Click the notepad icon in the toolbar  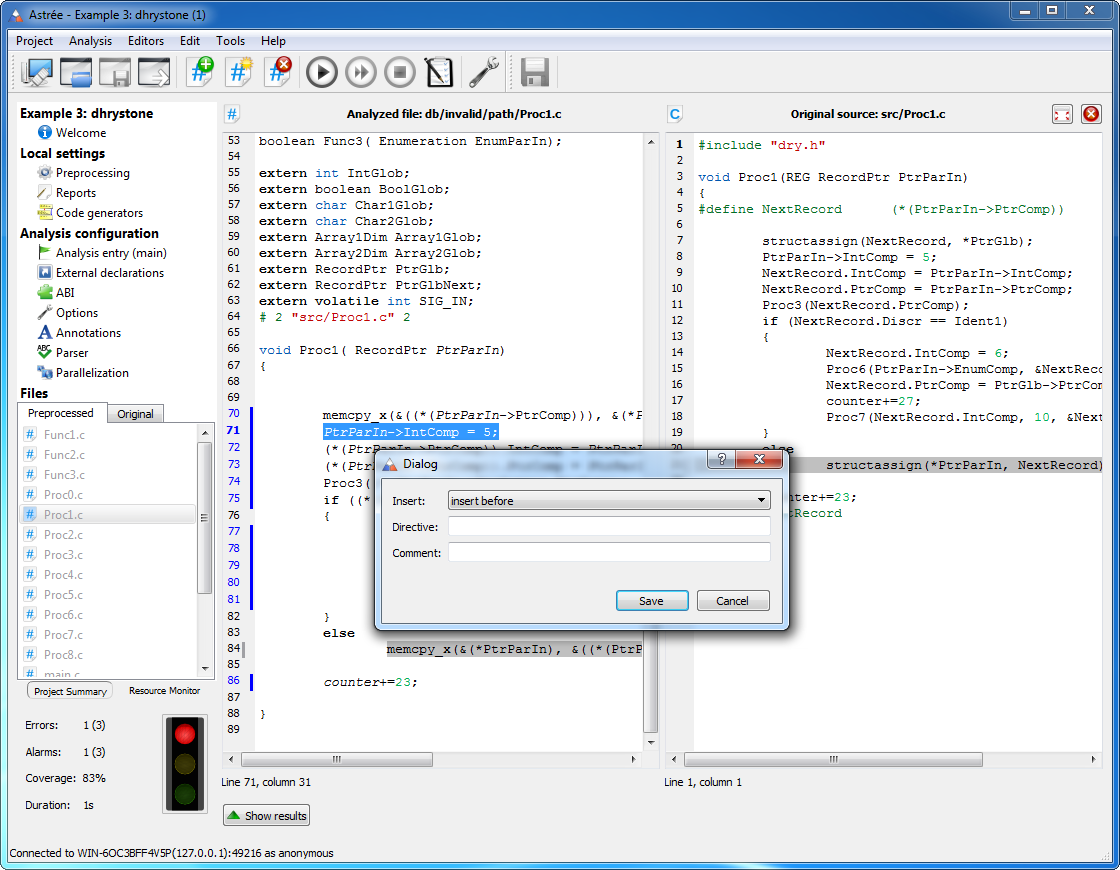439,72
